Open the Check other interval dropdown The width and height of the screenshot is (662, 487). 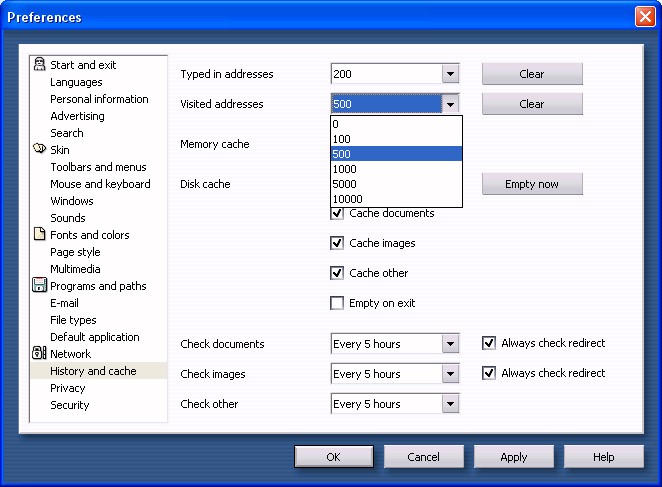[450, 404]
